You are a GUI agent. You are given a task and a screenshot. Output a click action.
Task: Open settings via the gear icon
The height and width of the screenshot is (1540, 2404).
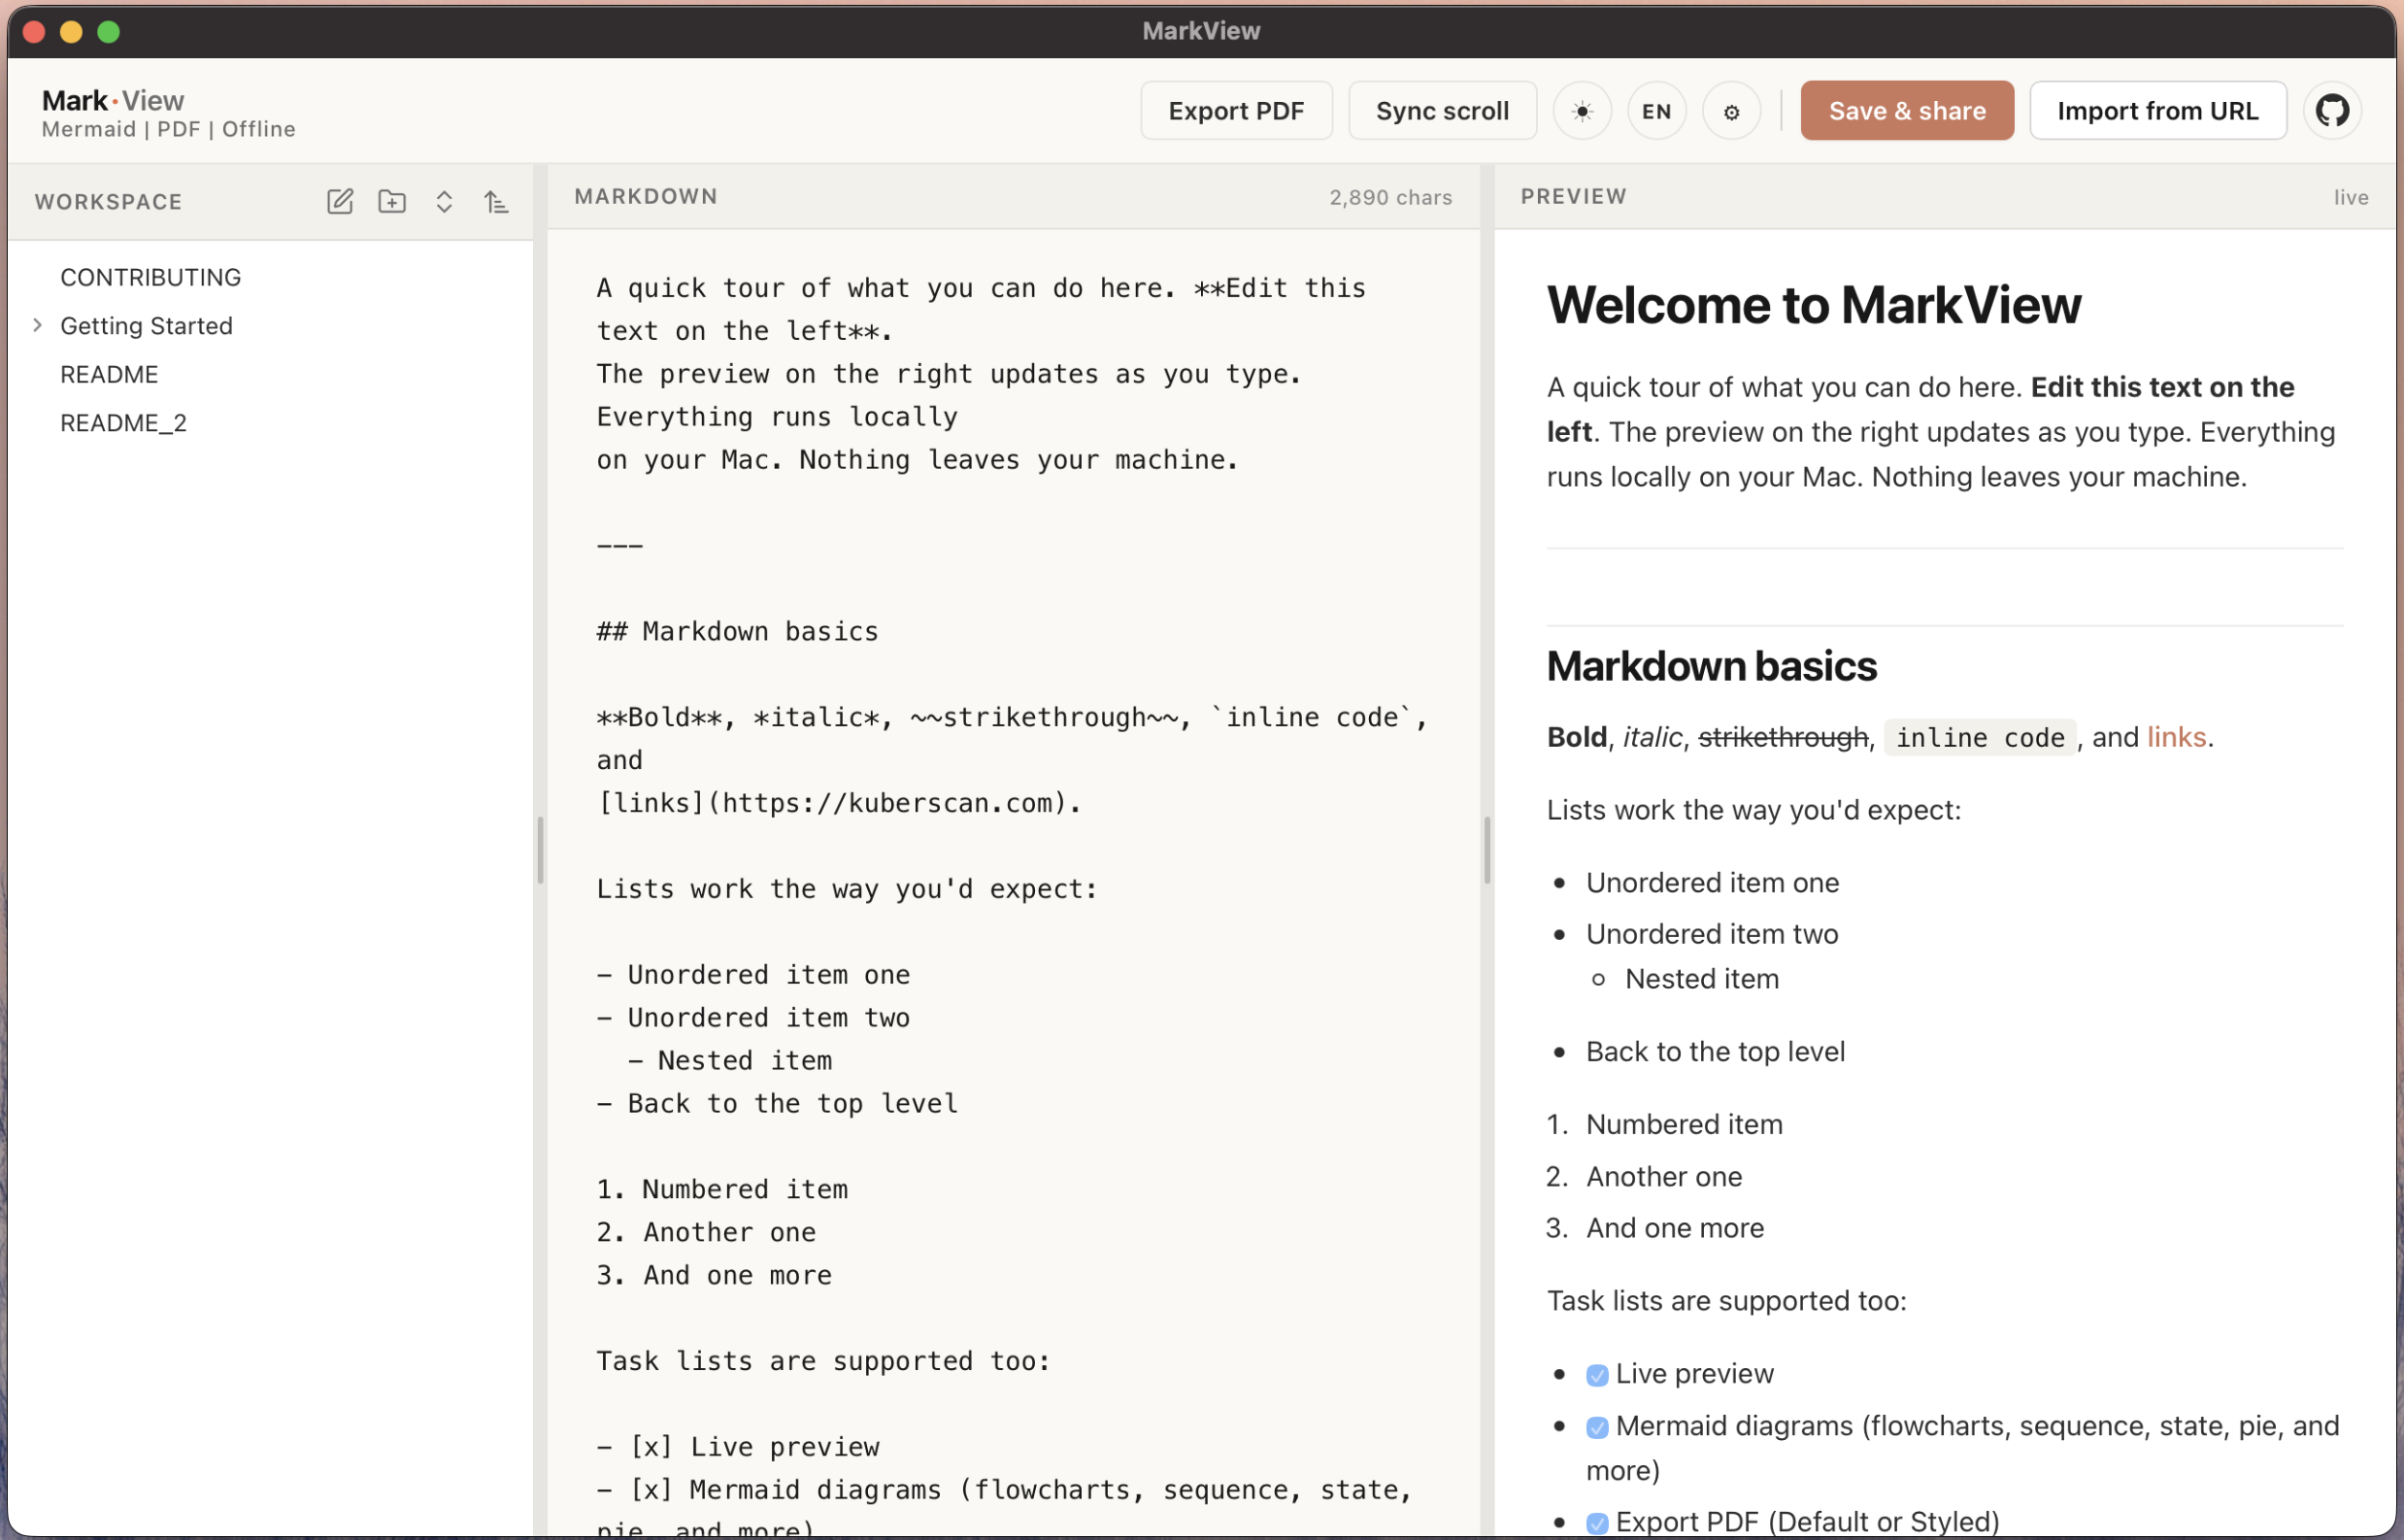pyautogui.click(x=1732, y=111)
